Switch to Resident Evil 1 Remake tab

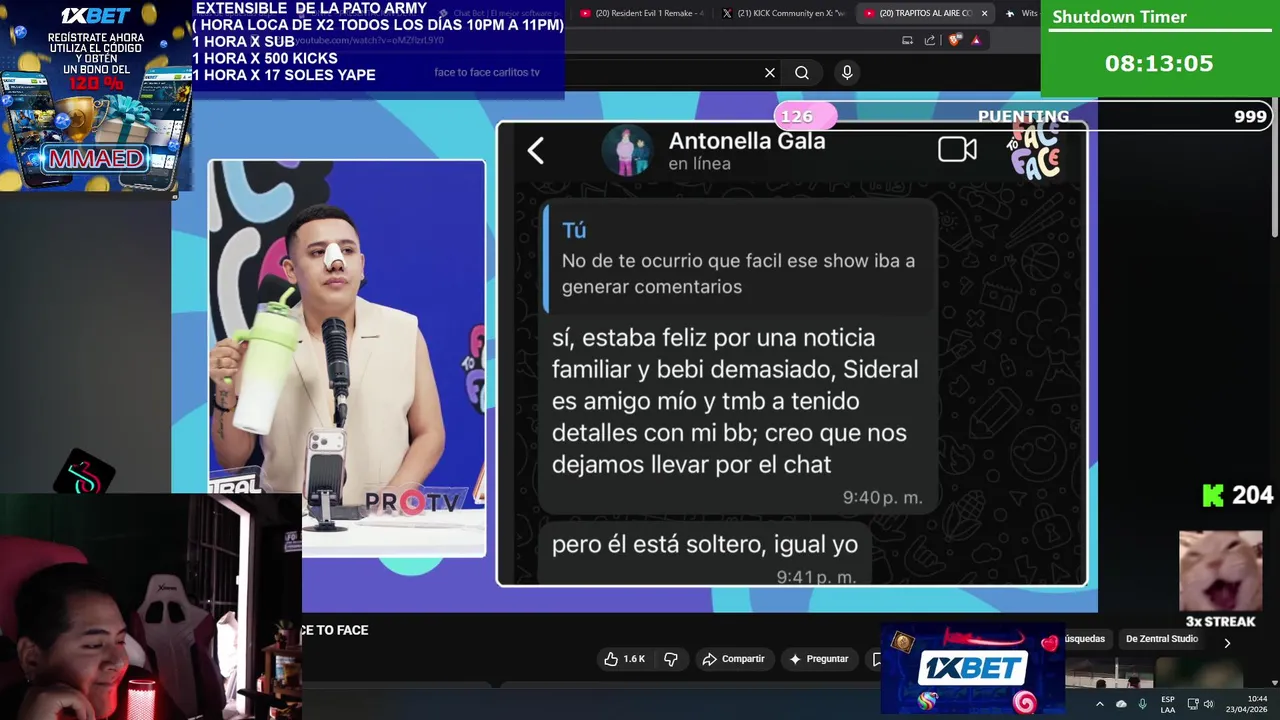[641, 13]
